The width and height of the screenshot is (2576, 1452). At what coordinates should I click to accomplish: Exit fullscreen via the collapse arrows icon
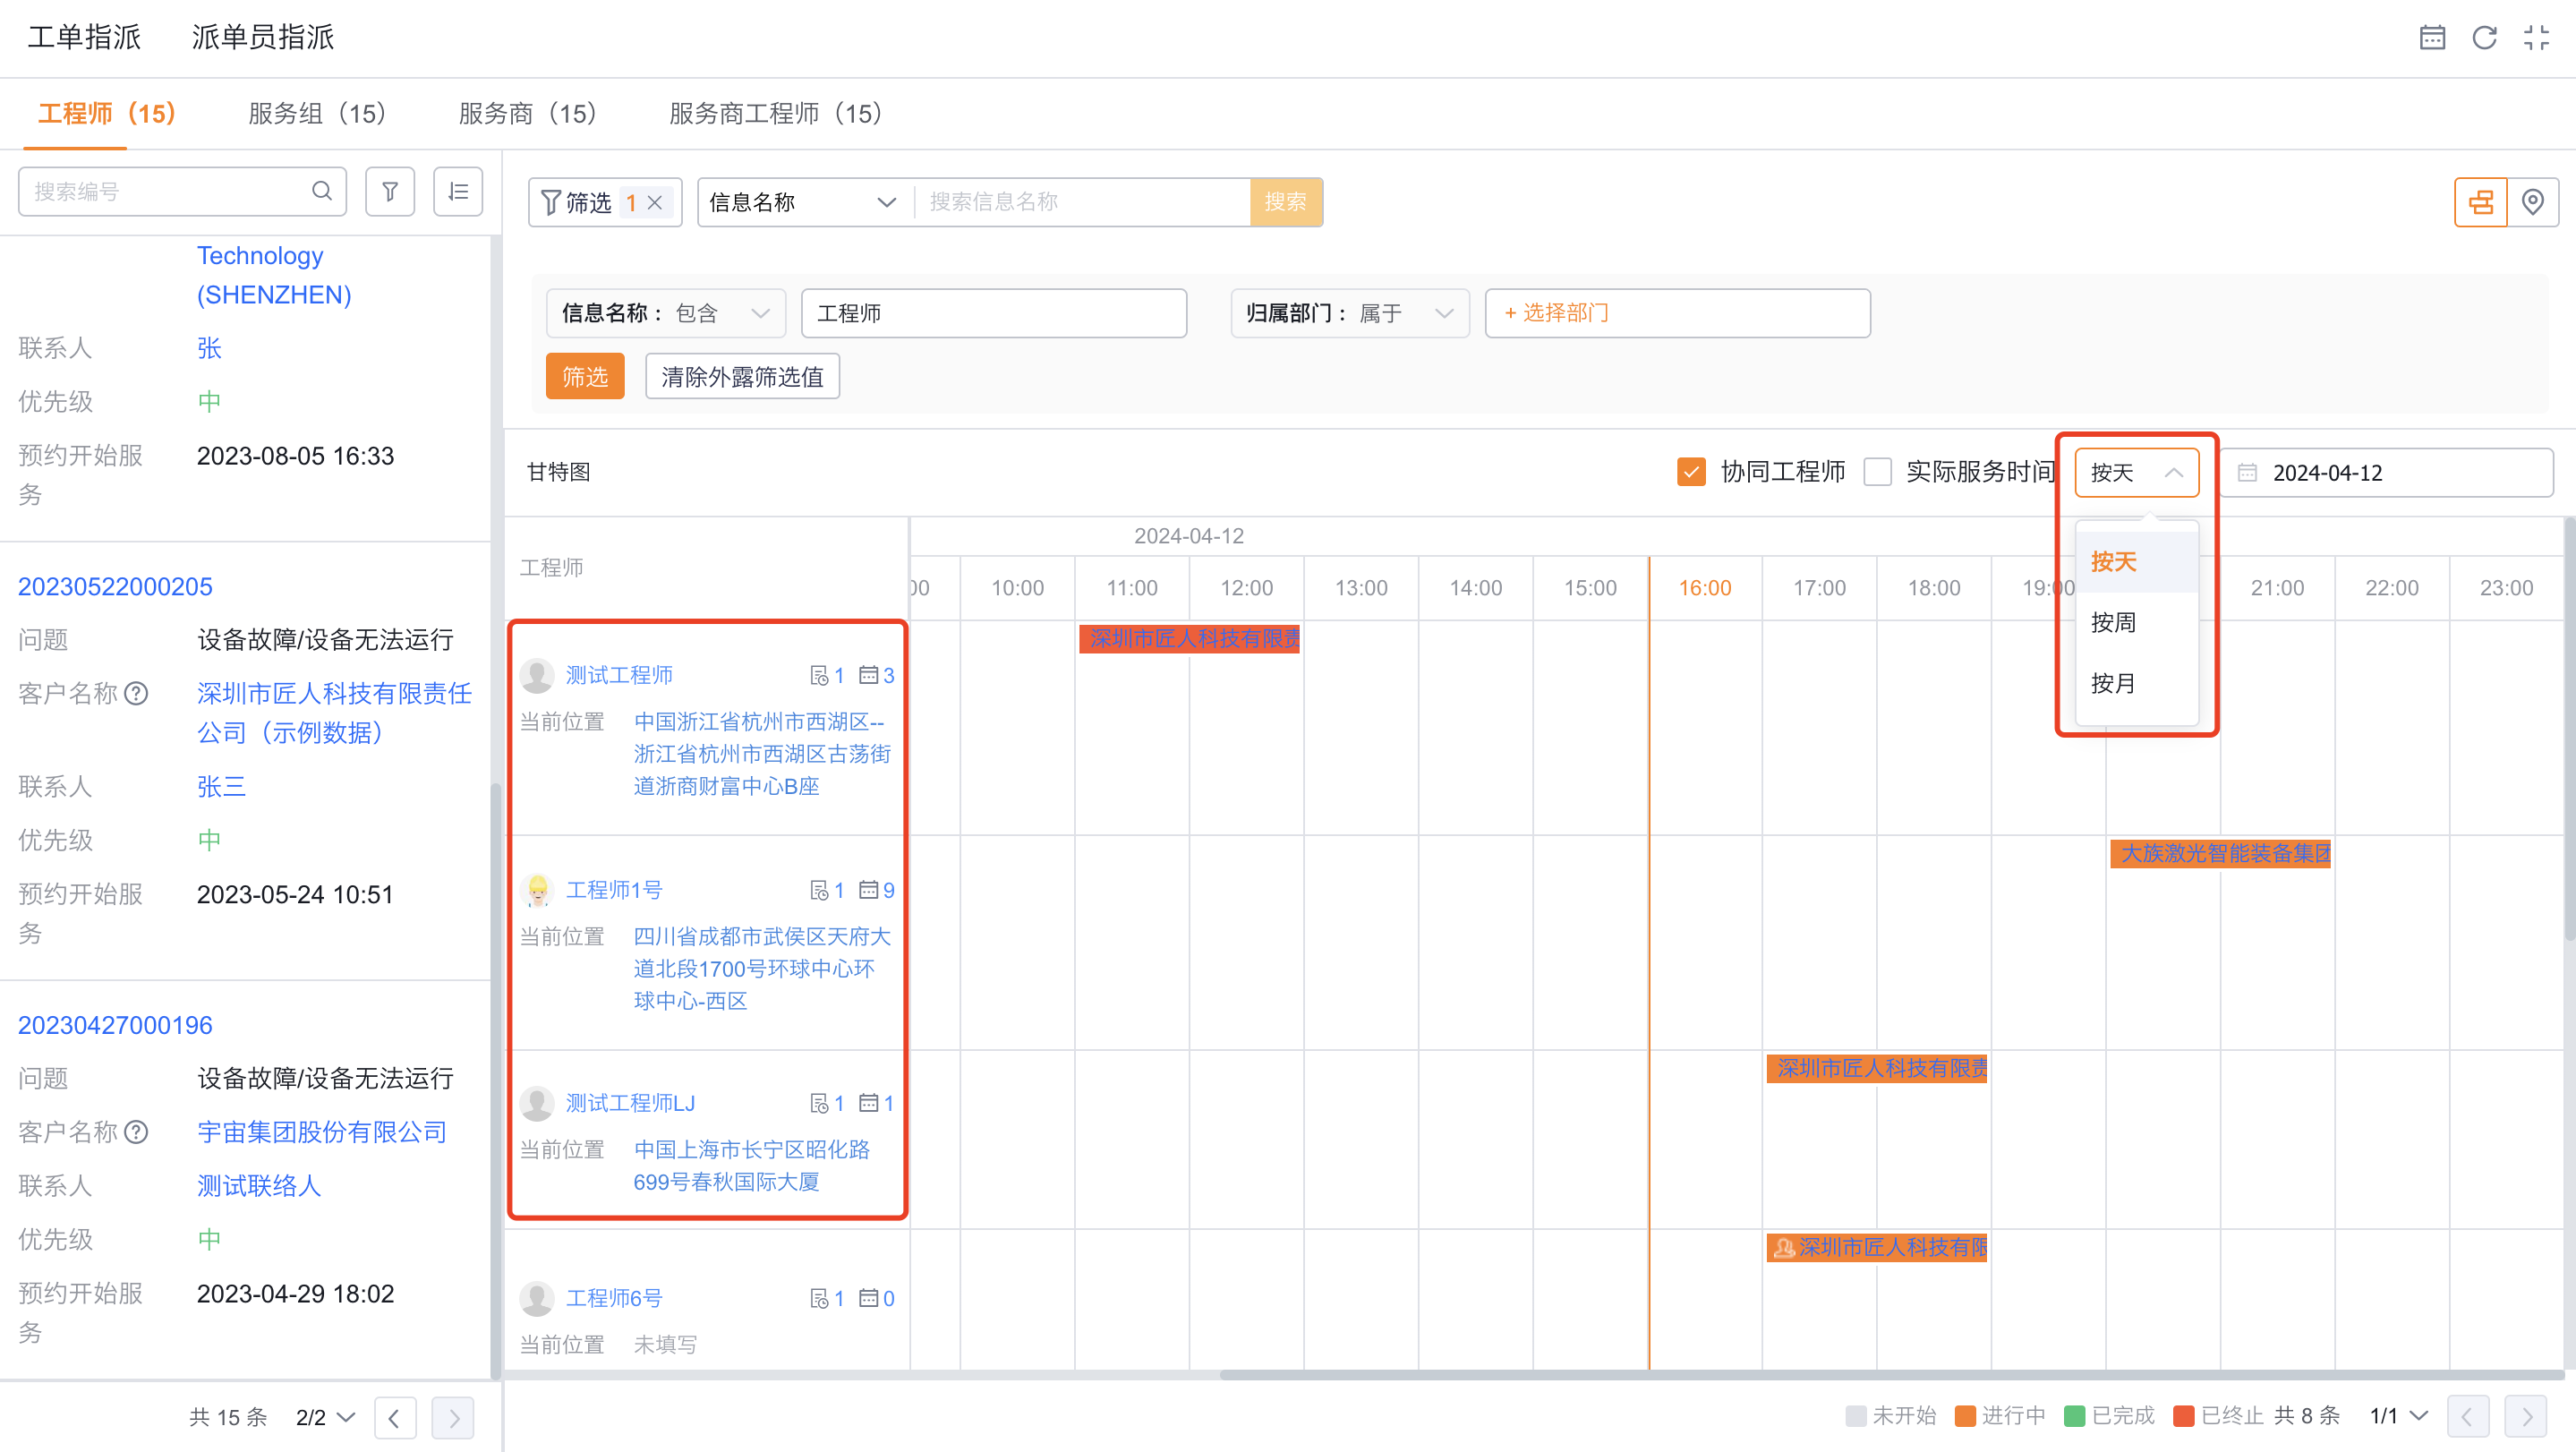click(x=2537, y=37)
